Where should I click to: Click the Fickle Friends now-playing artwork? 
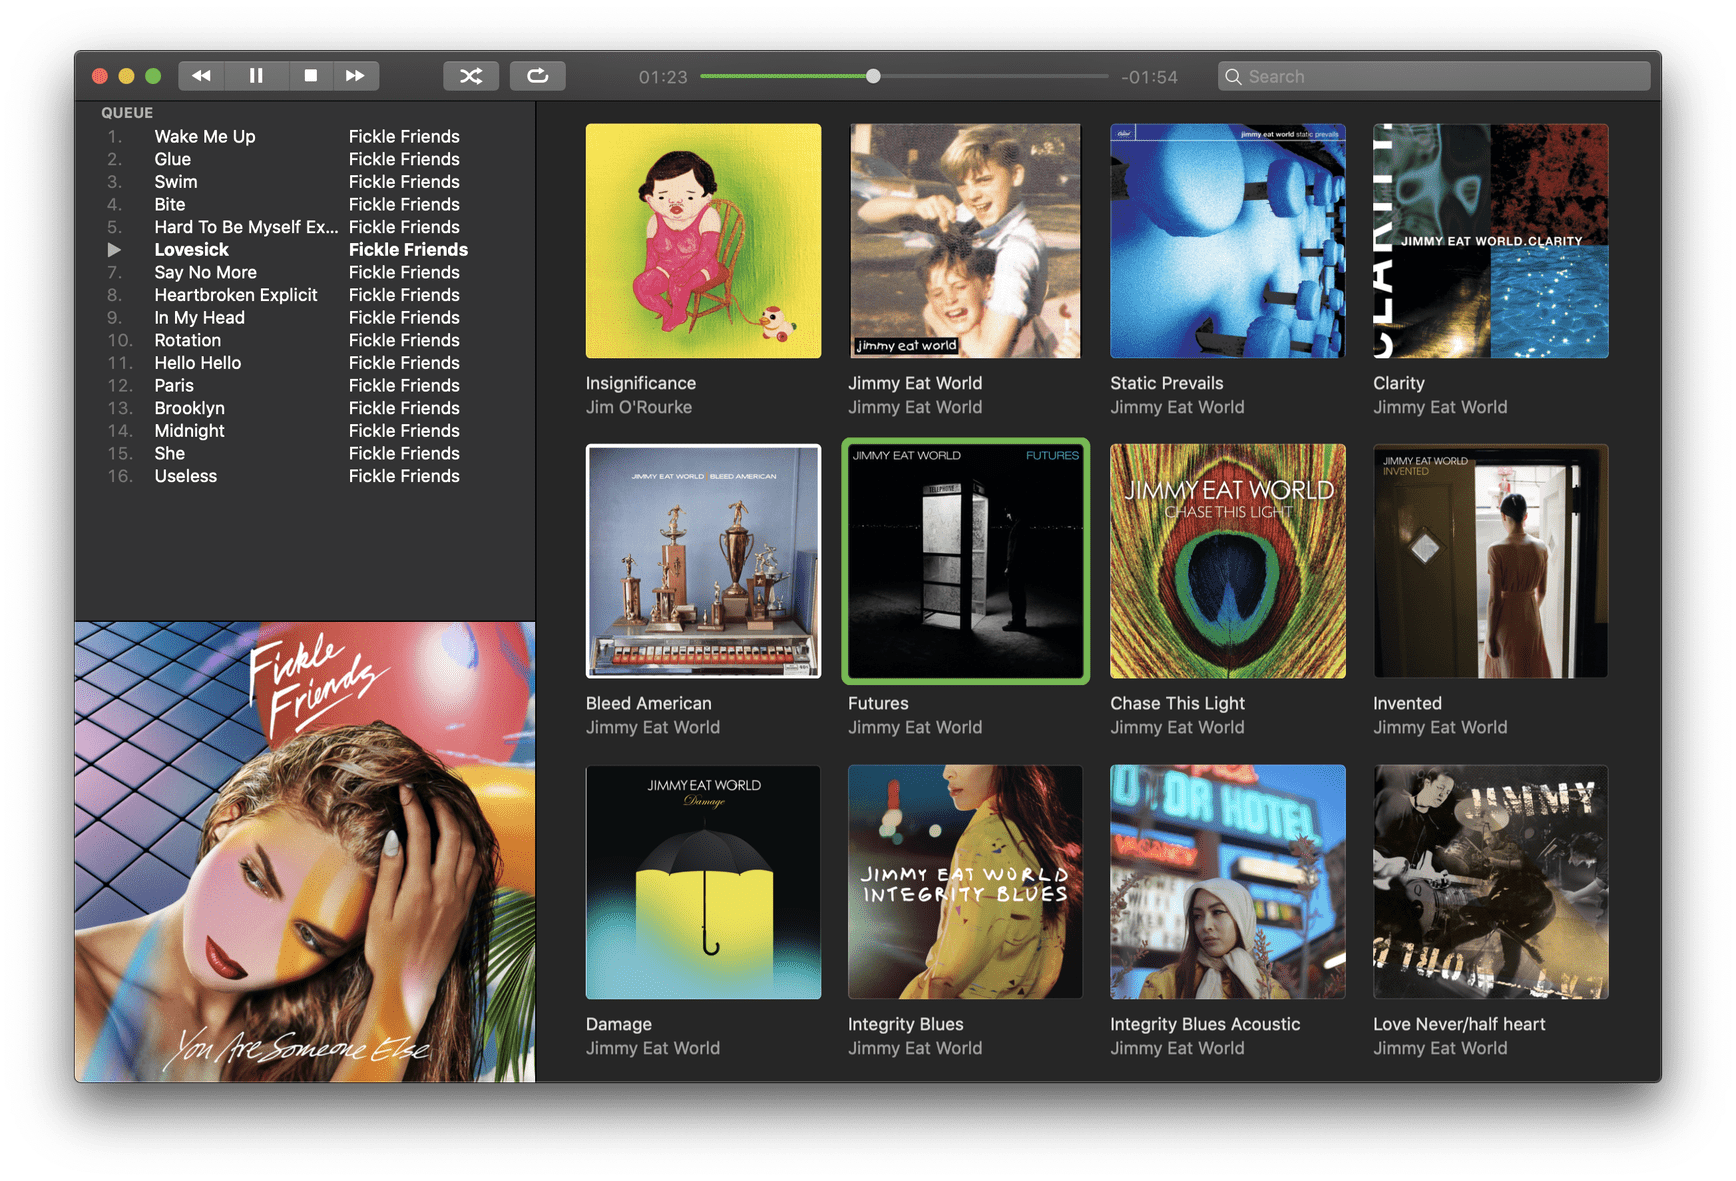pyautogui.click(x=305, y=852)
